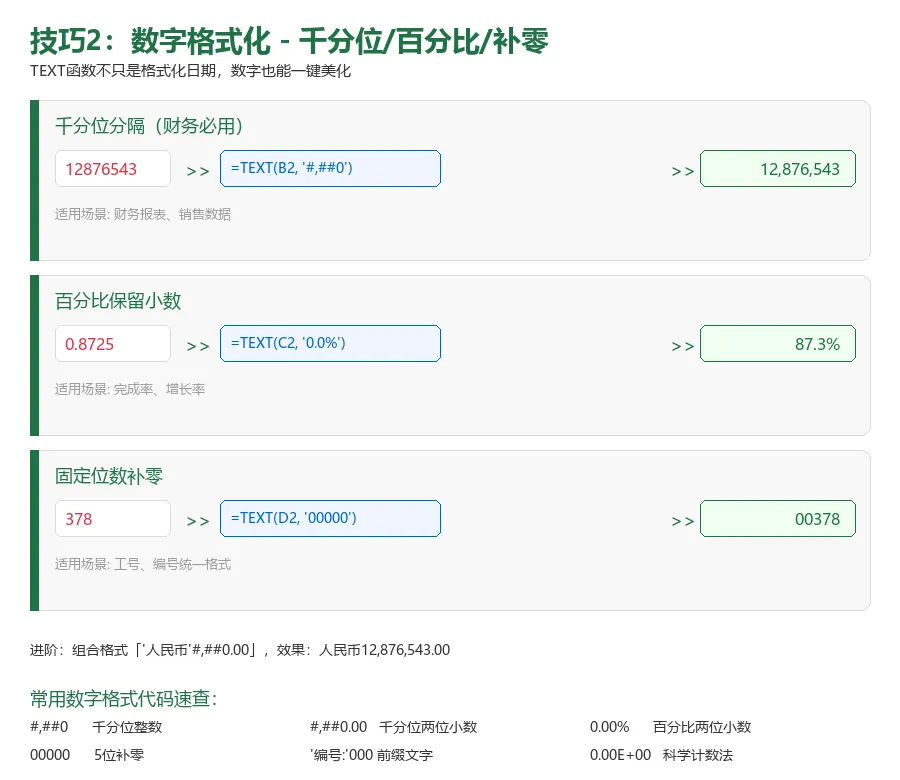Click the format code '编号:'000 前缀文字
The width and height of the screenshot is (900, 780).
pos(371,755)
